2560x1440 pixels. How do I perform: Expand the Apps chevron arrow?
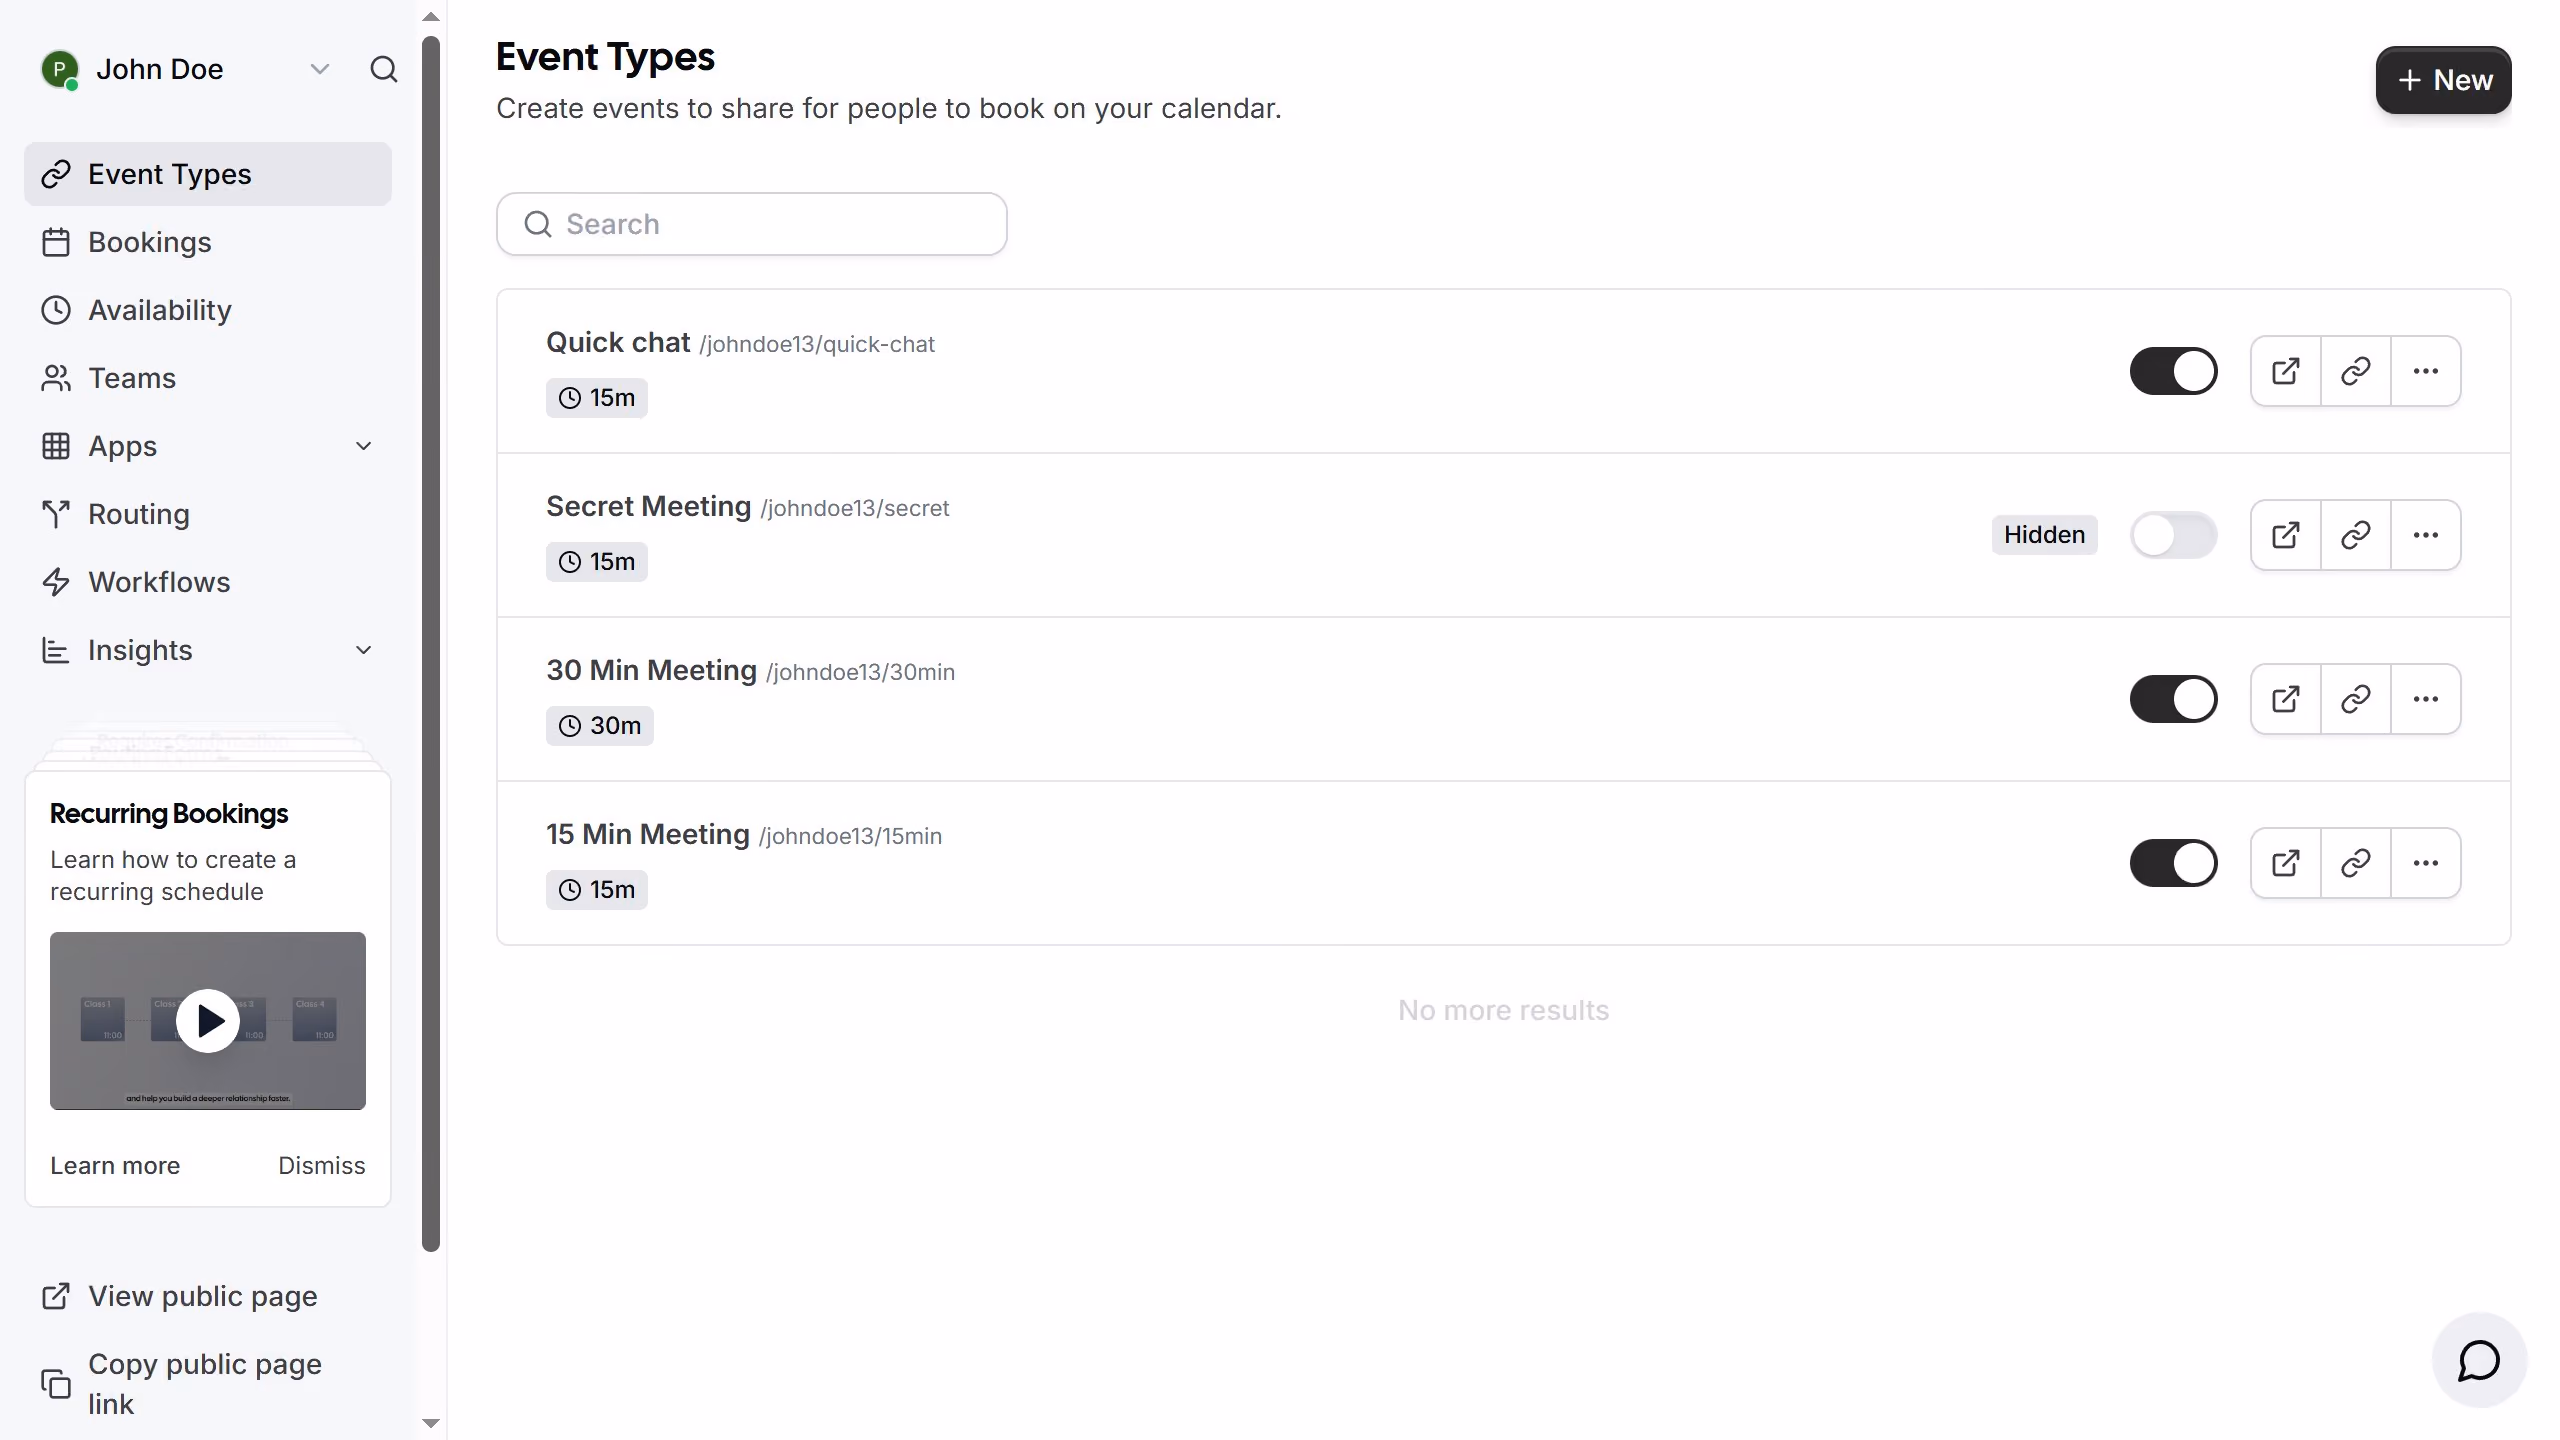coord(364,446)
